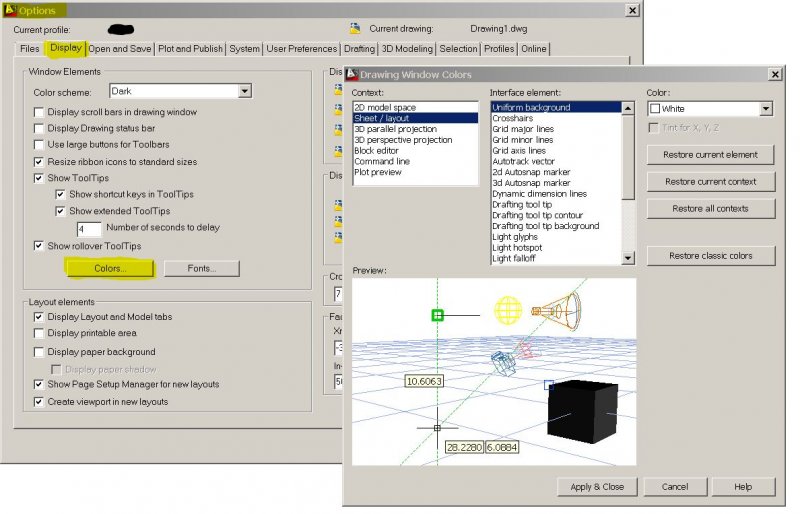
Task: Open the Plot and Publish tab
Action: [x=190, y=48]
